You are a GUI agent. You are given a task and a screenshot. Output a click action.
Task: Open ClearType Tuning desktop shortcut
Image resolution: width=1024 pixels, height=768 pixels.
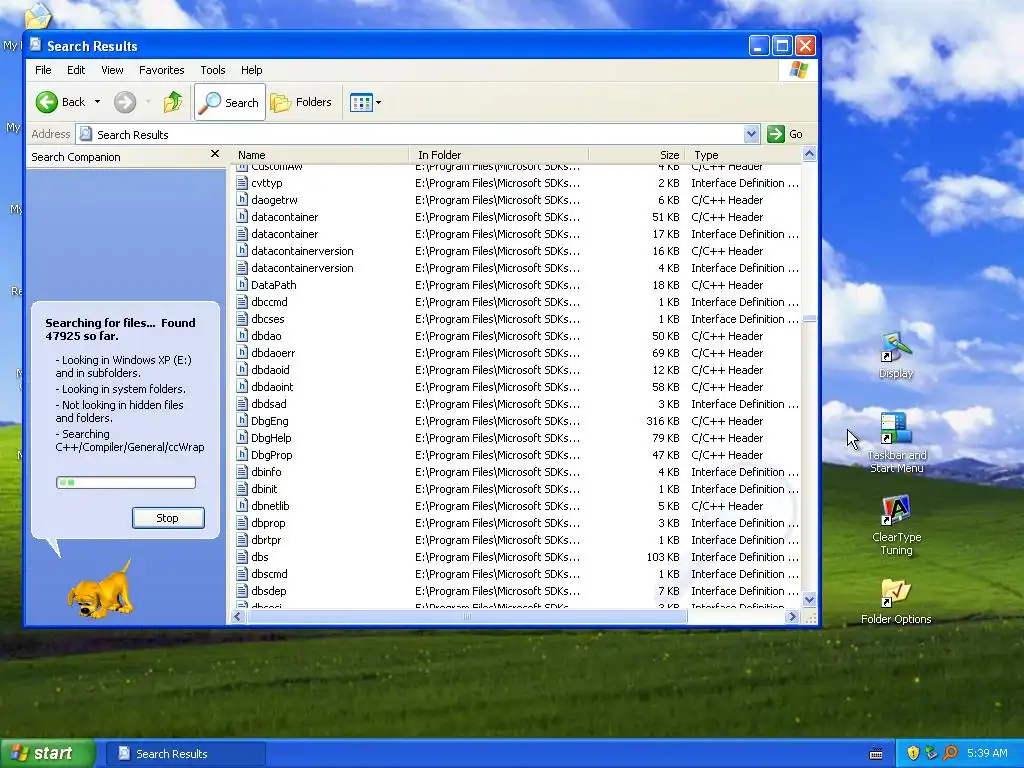tap(896, 526)
